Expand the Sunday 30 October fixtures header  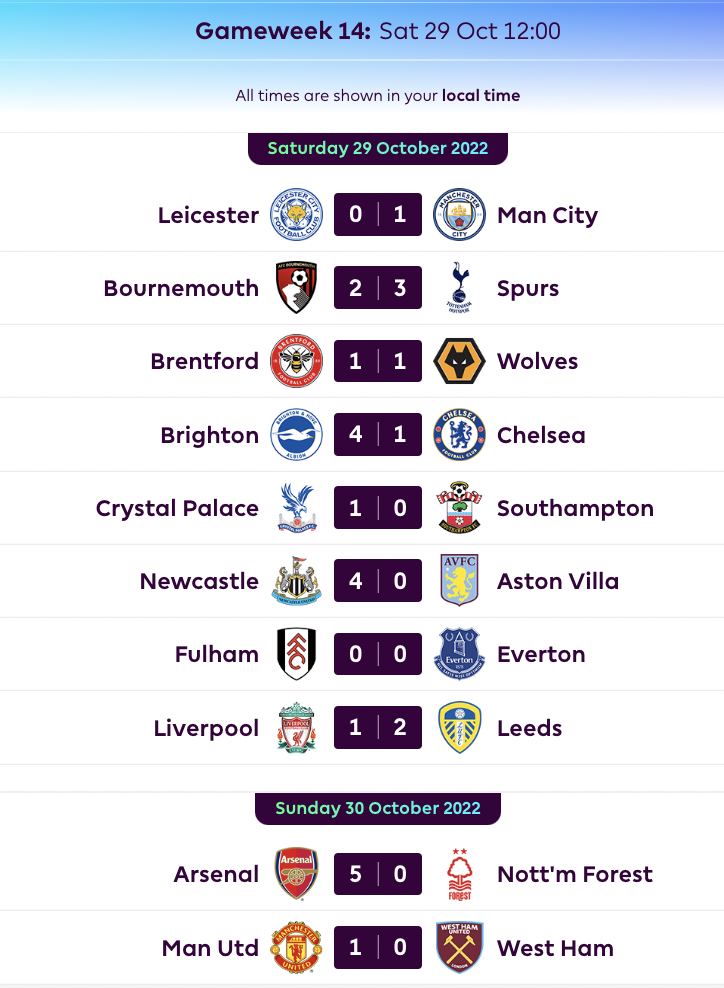[377, 807]
